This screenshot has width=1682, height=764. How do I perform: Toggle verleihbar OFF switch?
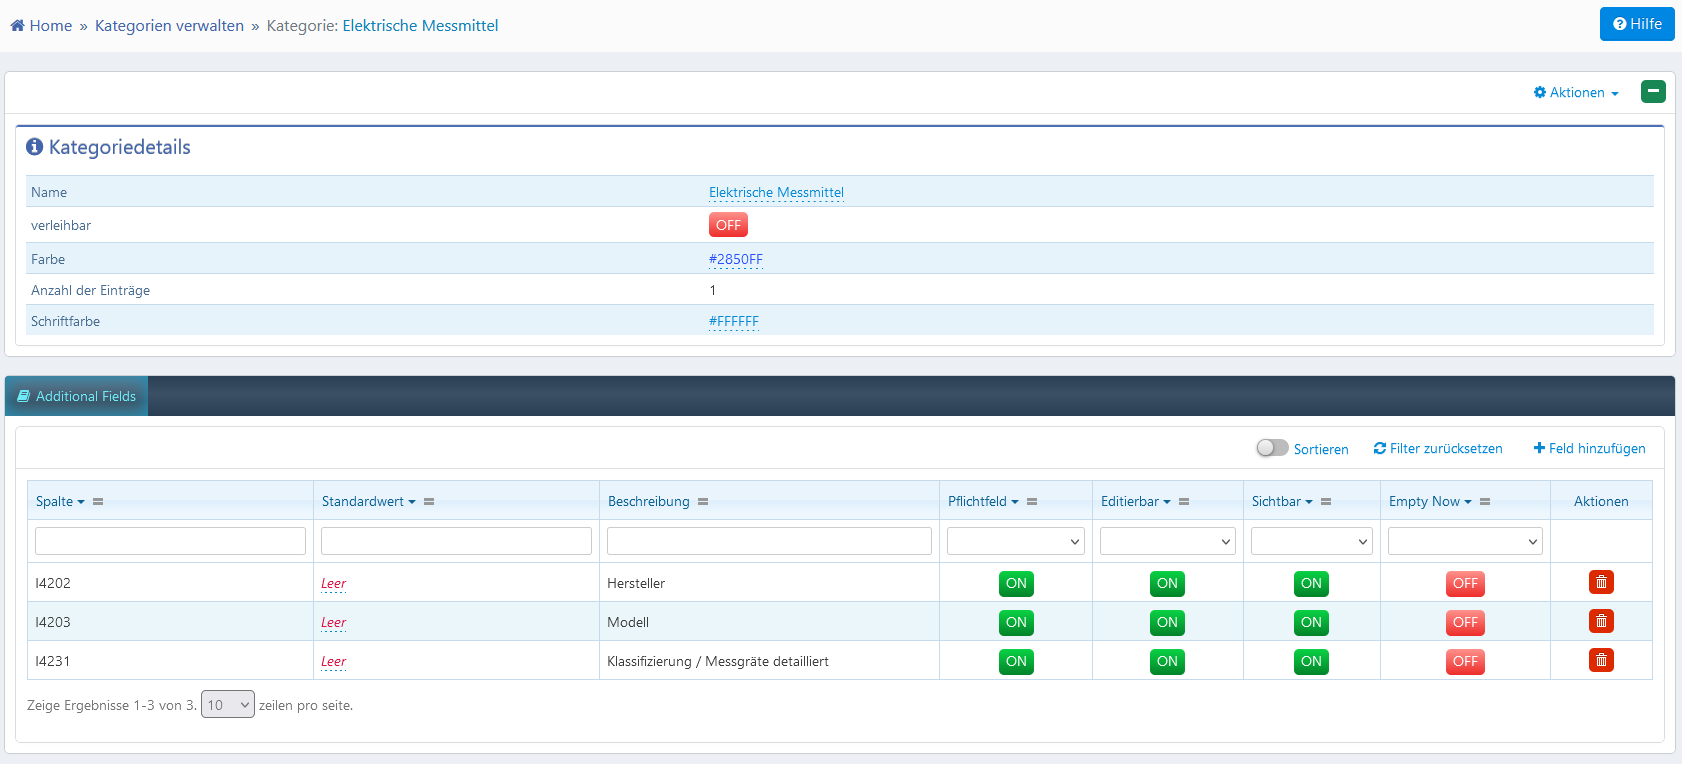[727, 225]
